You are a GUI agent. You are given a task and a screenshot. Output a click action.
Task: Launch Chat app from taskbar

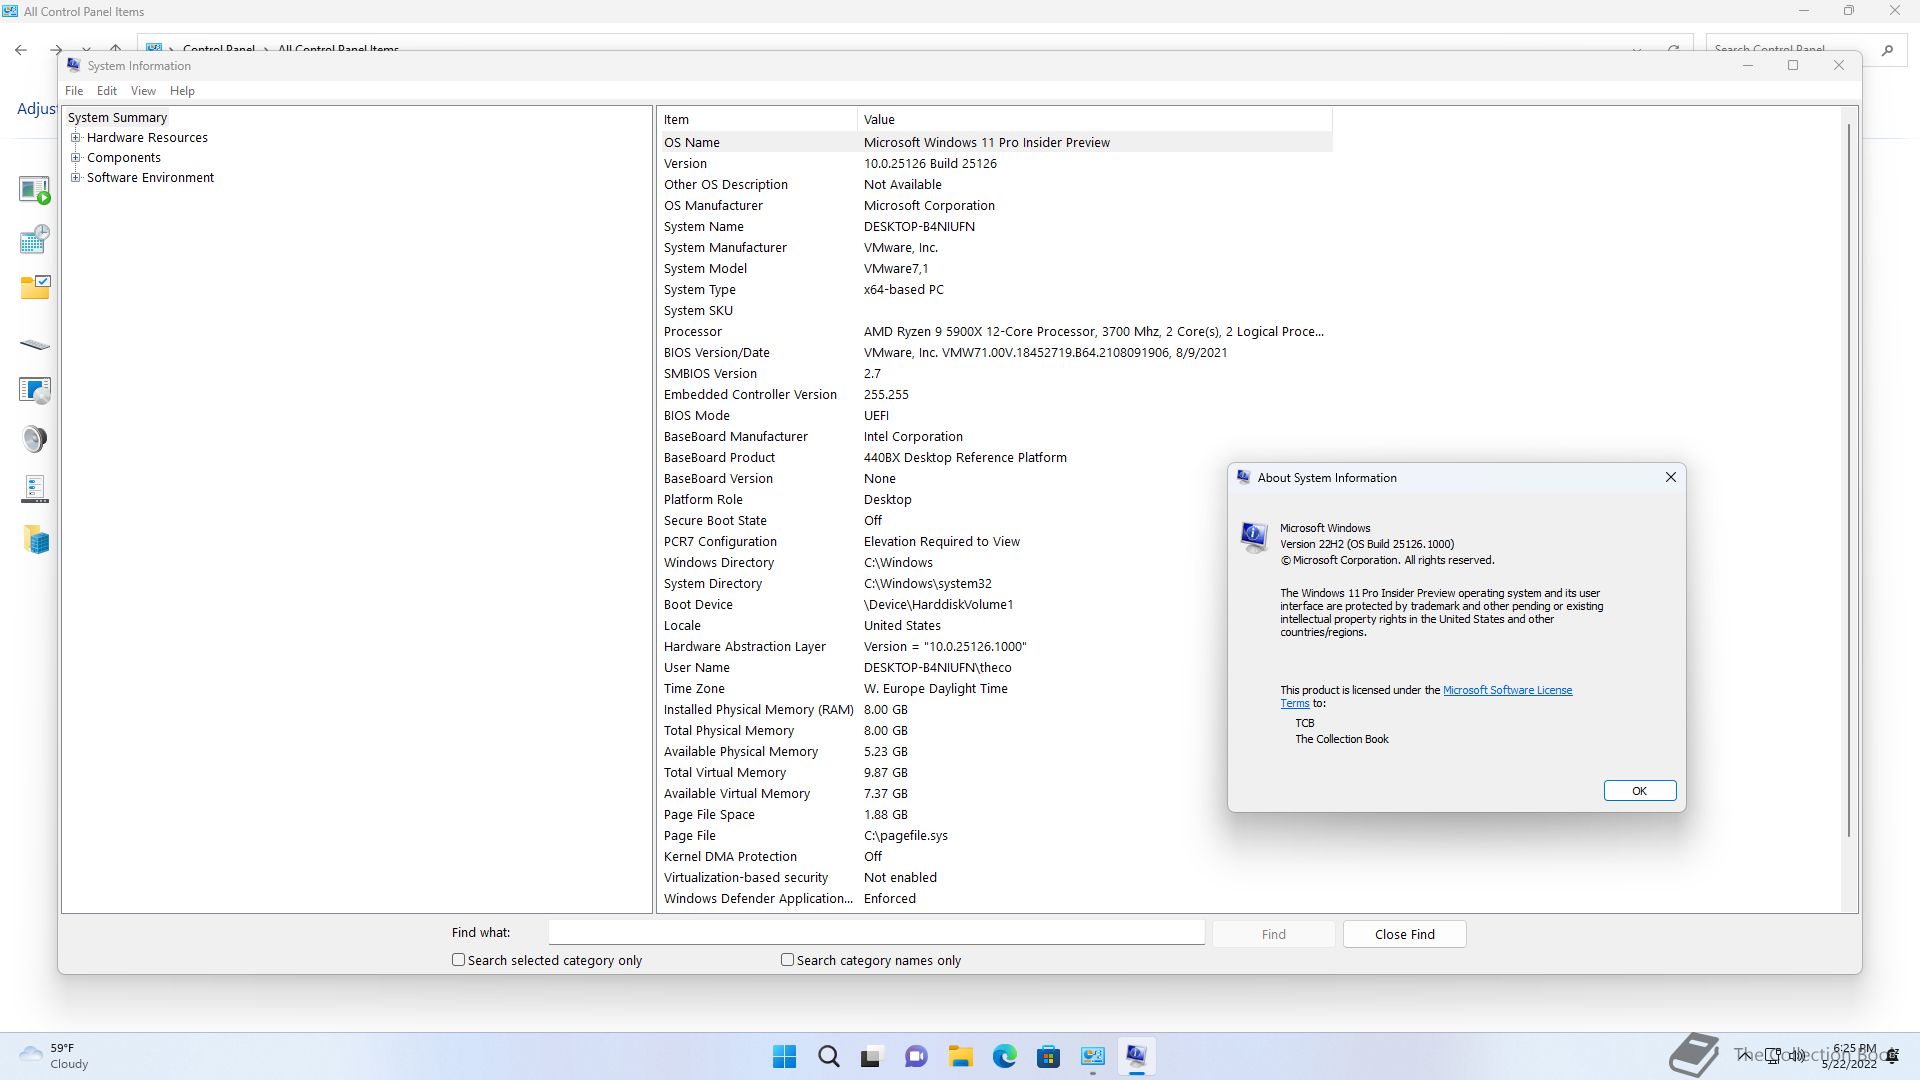coord(916,1056)
